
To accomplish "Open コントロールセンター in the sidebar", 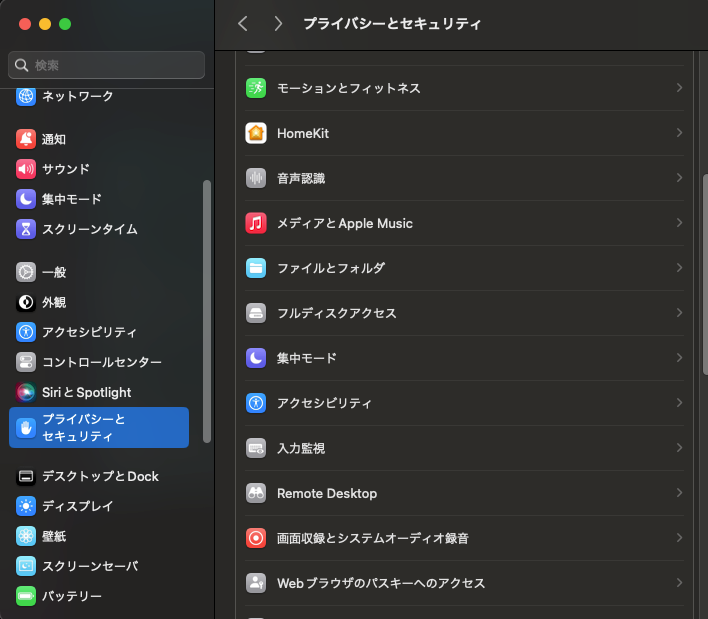I will (99, 362).
